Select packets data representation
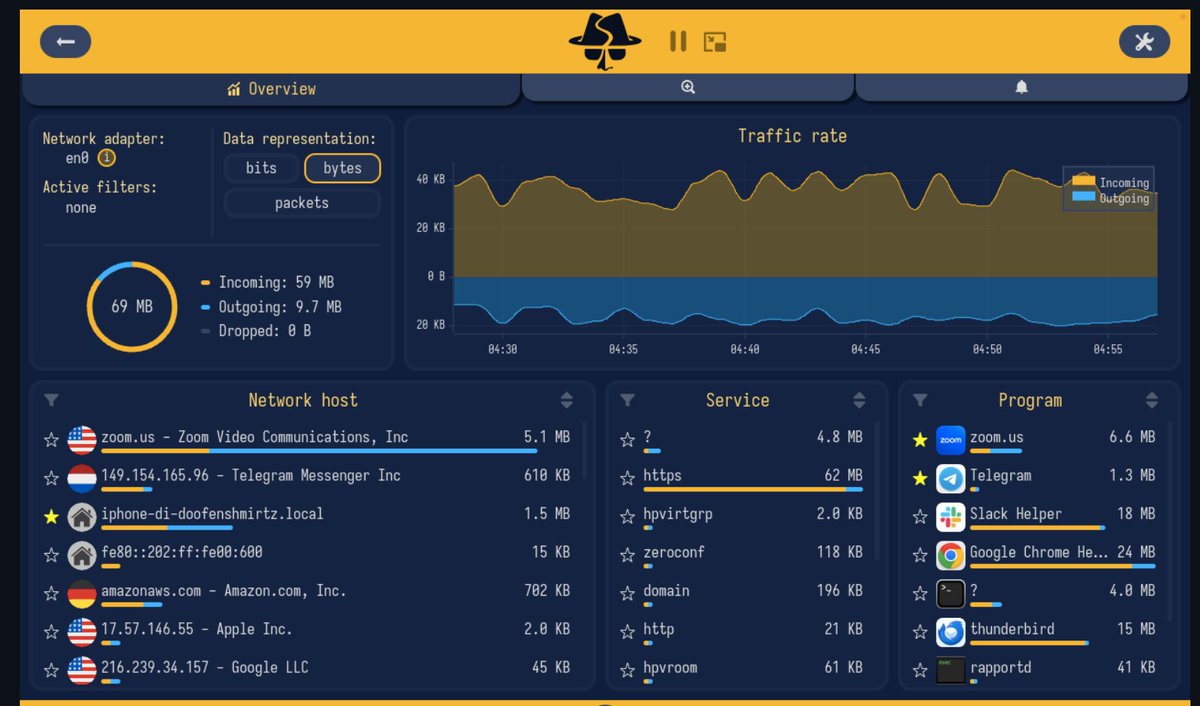 coord(302,203)
